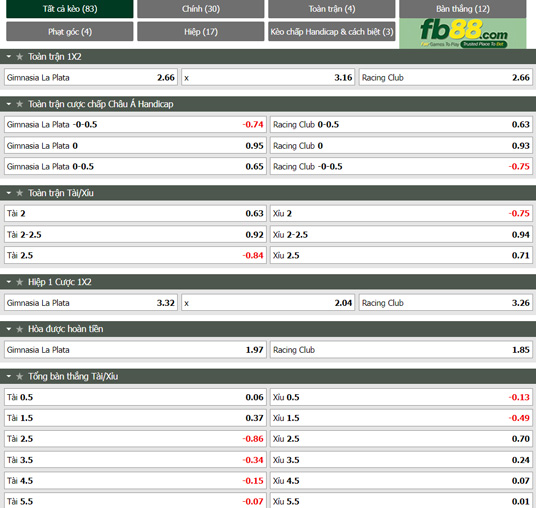The image size is (536, 508).
Task: Pick Xỉu 2.5 at 0.71
Action: [x=401, y=255]
